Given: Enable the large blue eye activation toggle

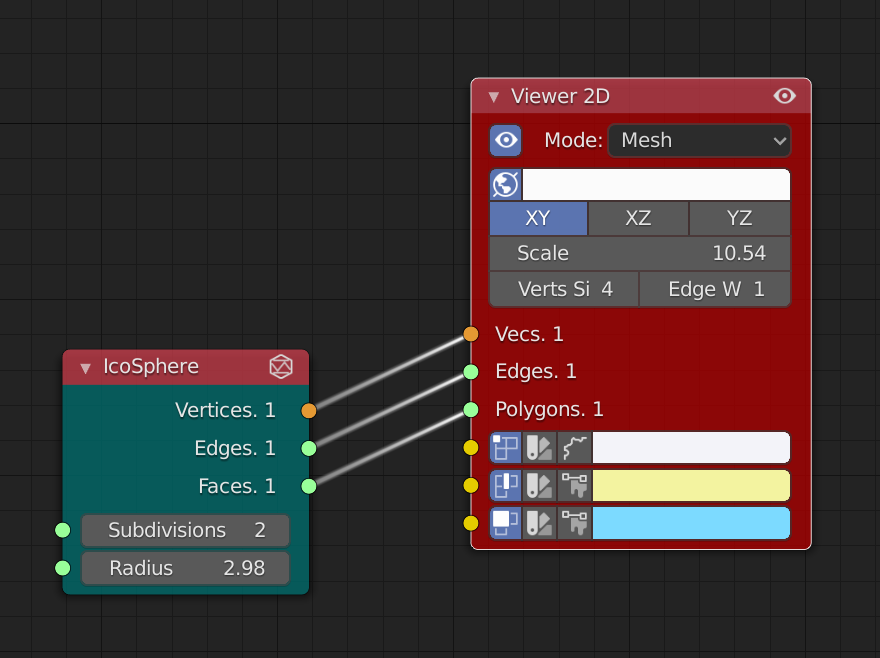Looking at the screenshot, I should [x=505, y=140].
